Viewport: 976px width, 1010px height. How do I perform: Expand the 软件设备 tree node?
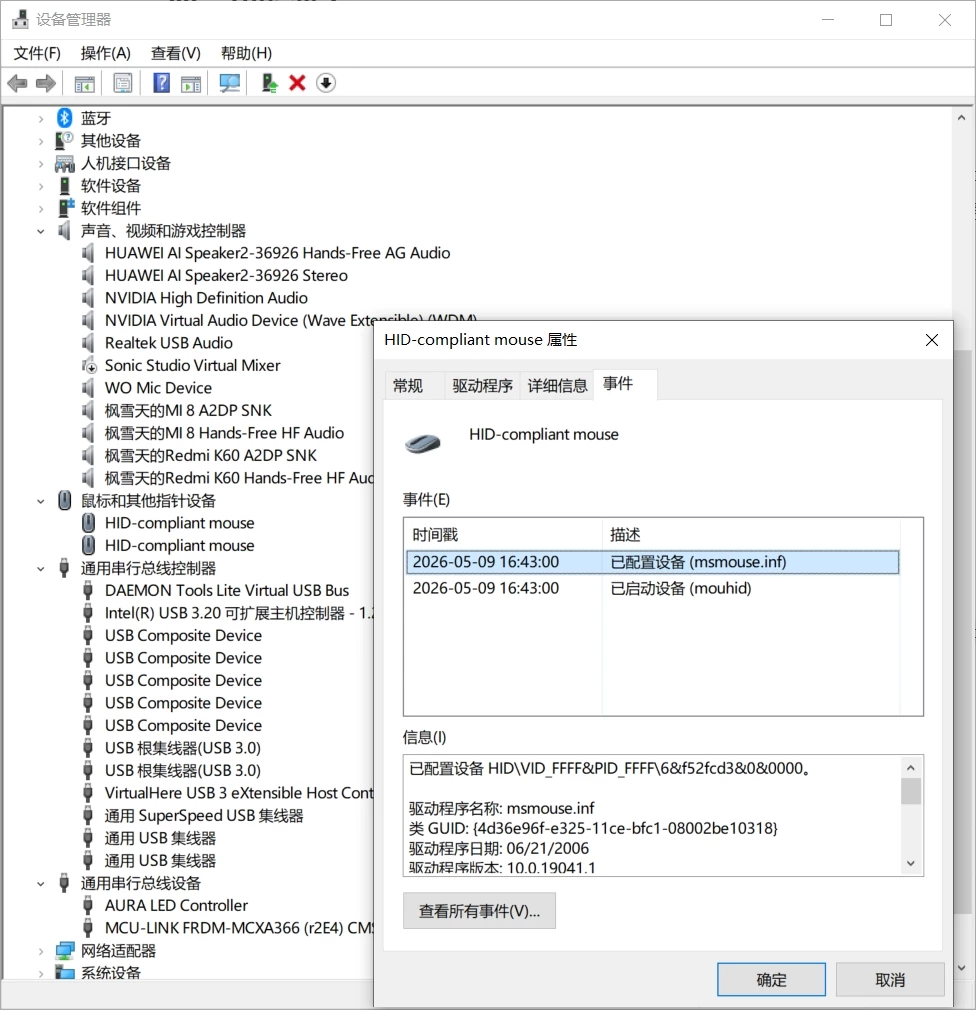(x=41, y=186)
